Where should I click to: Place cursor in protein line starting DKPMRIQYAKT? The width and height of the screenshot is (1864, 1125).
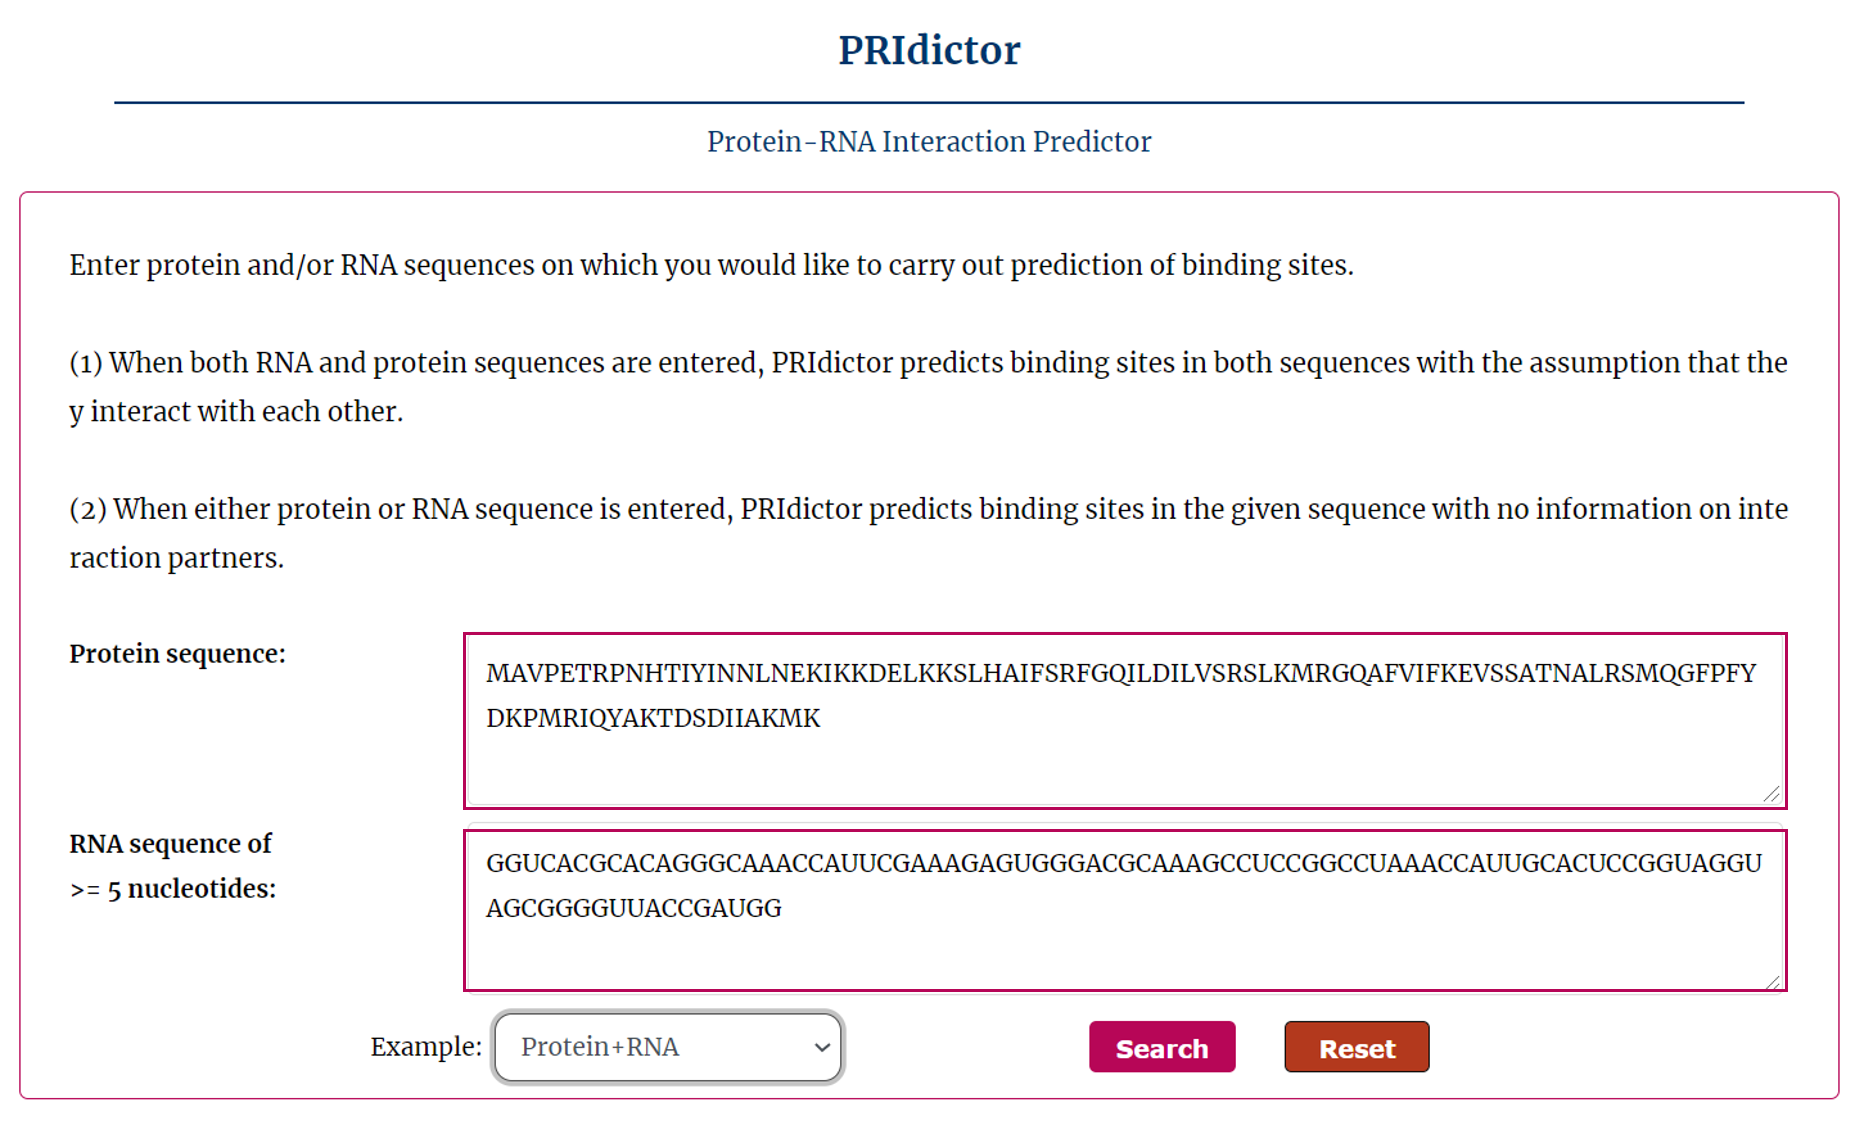[653, 719]
